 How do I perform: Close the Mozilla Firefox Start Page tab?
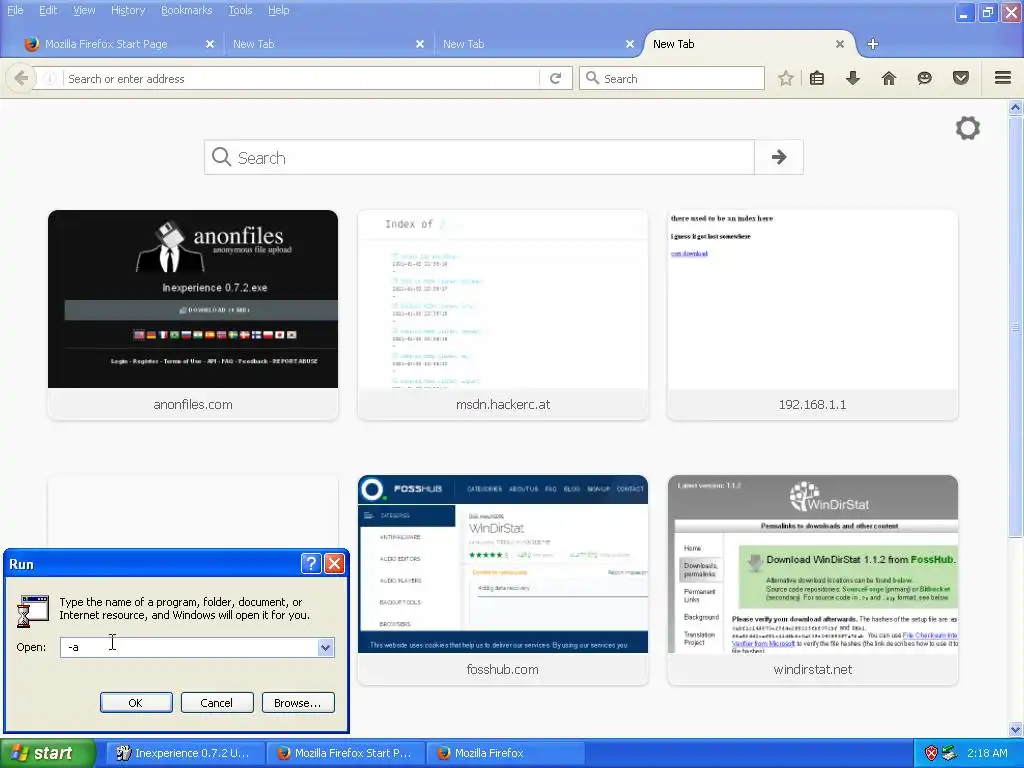tap(210, 44)
